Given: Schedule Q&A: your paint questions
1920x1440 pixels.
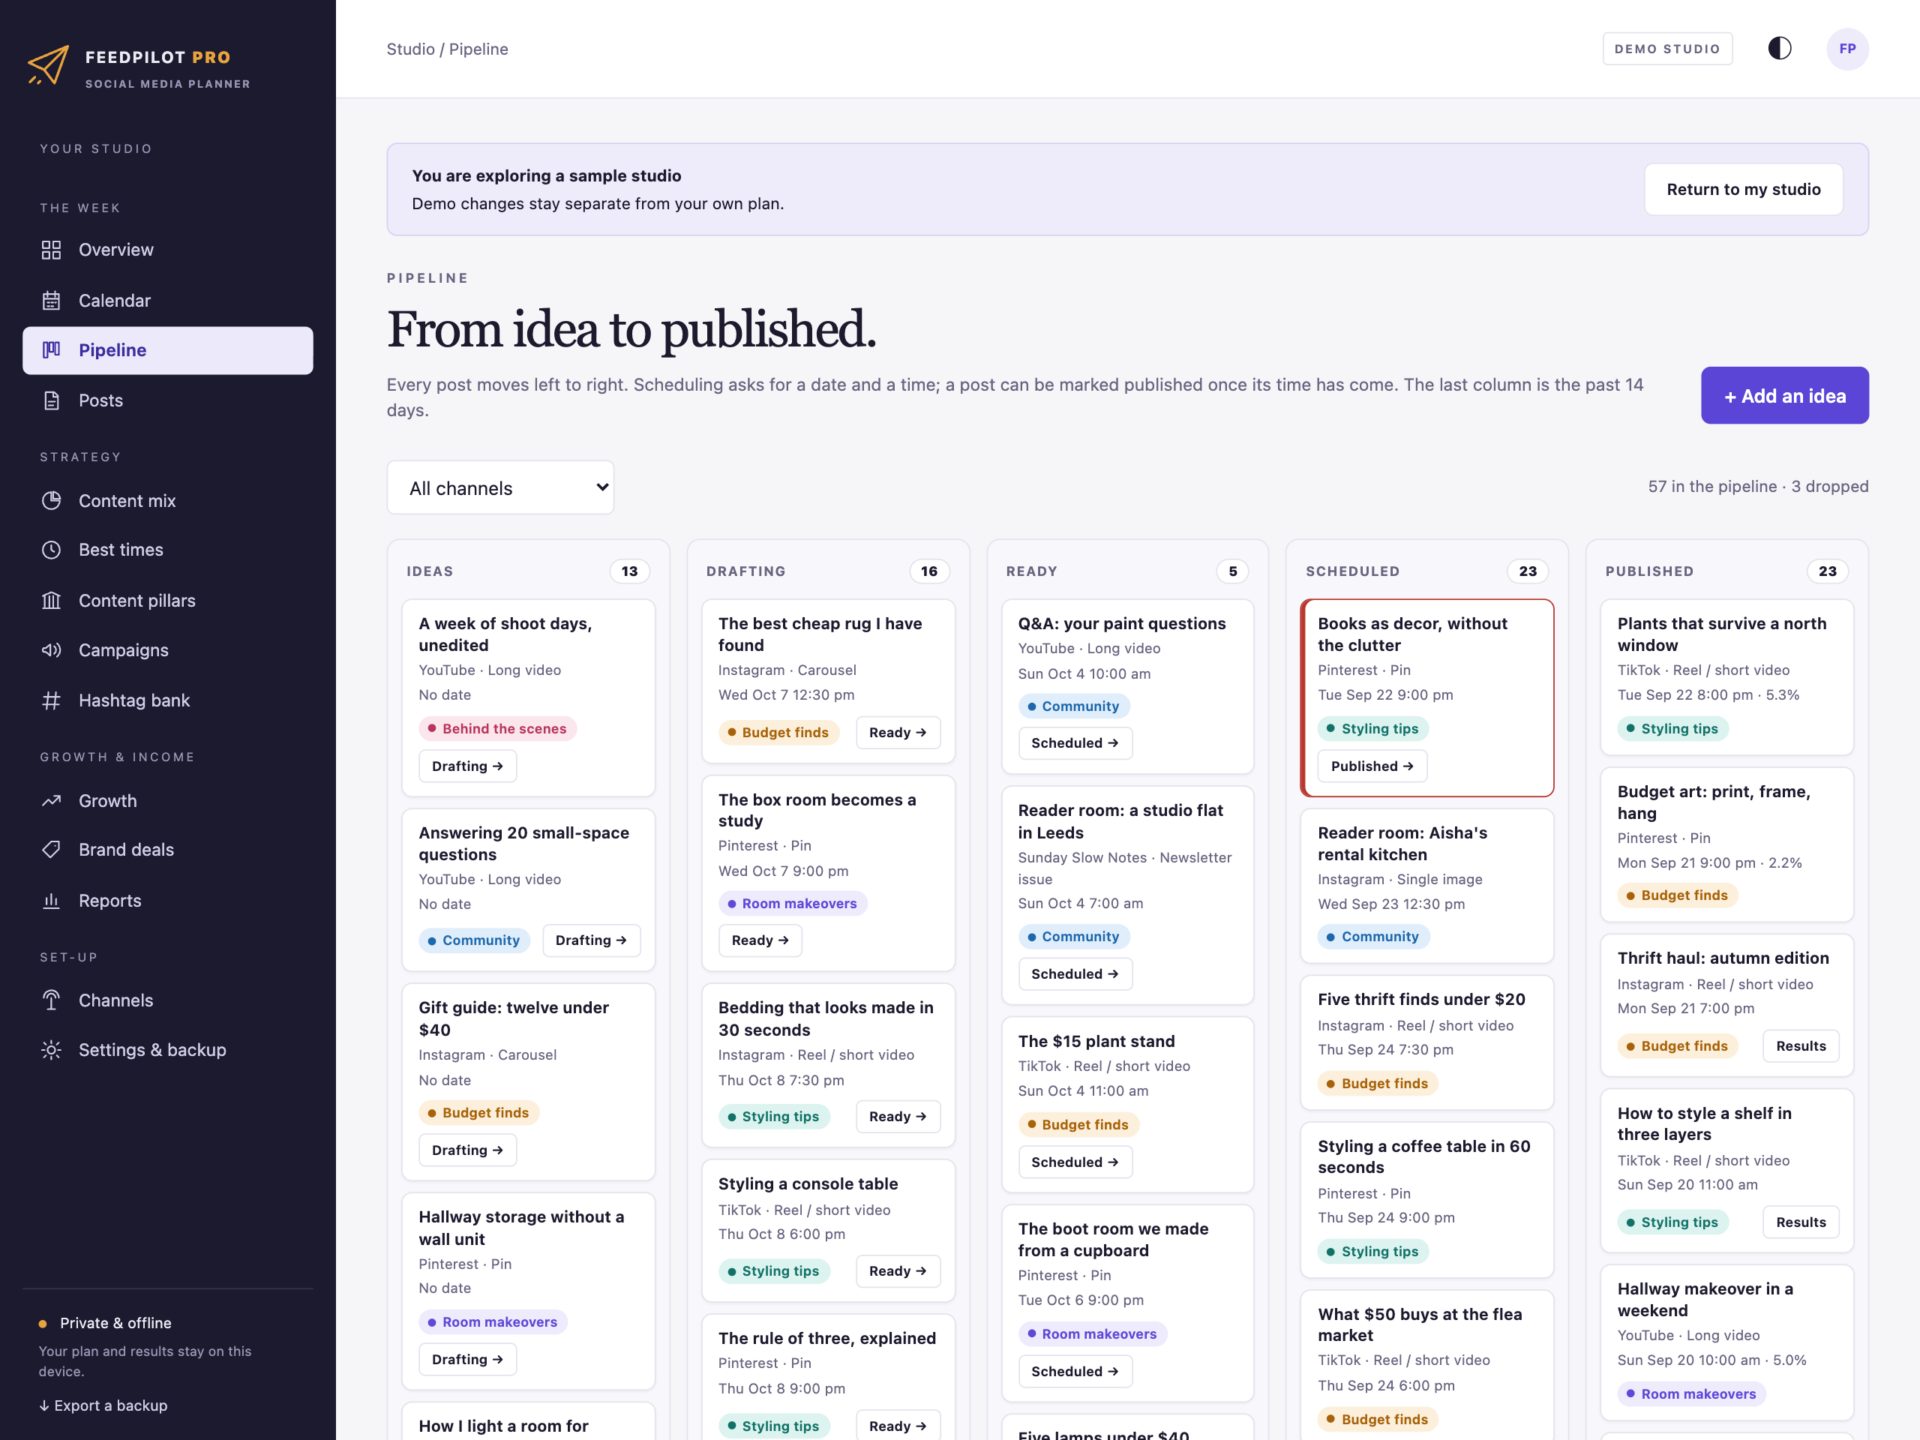Looking at the screenshot, I should [x=1075, y=743].
